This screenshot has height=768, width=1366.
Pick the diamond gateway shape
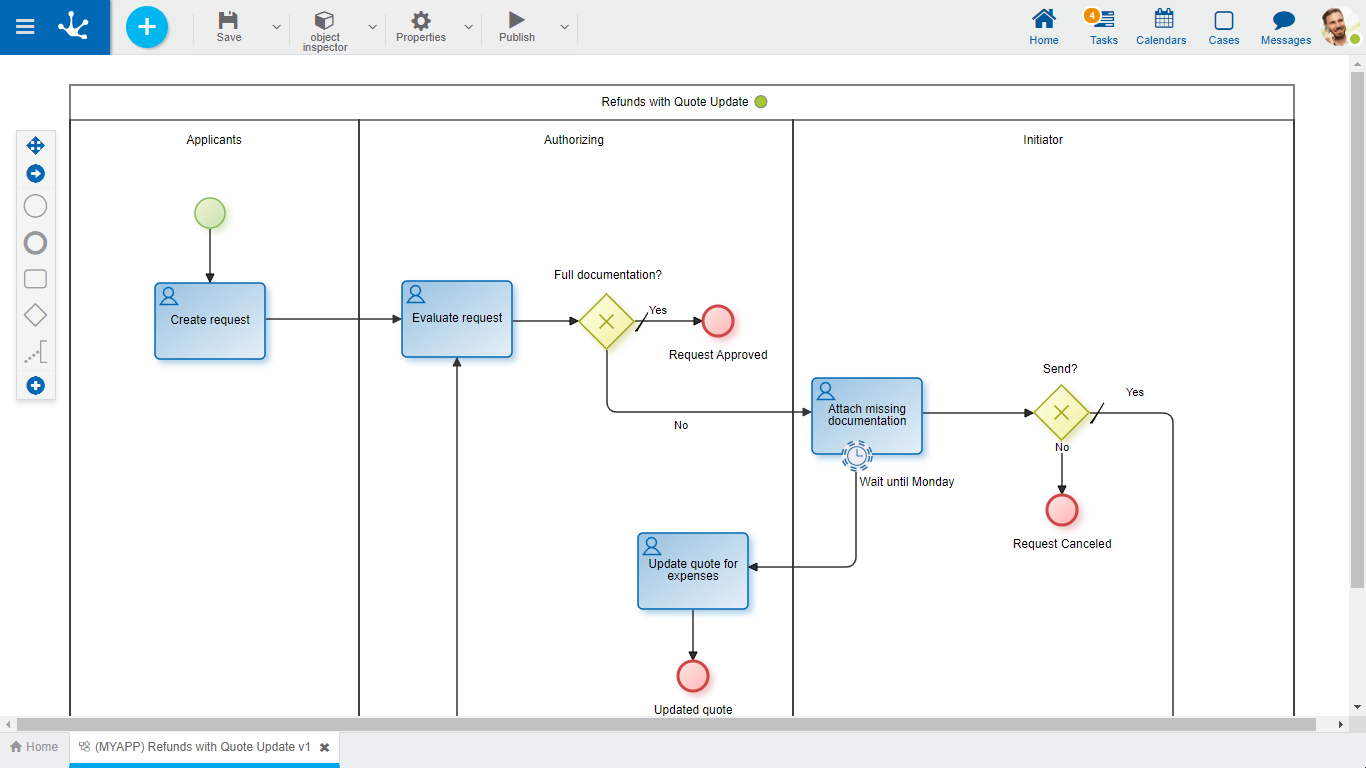[35, 315]
